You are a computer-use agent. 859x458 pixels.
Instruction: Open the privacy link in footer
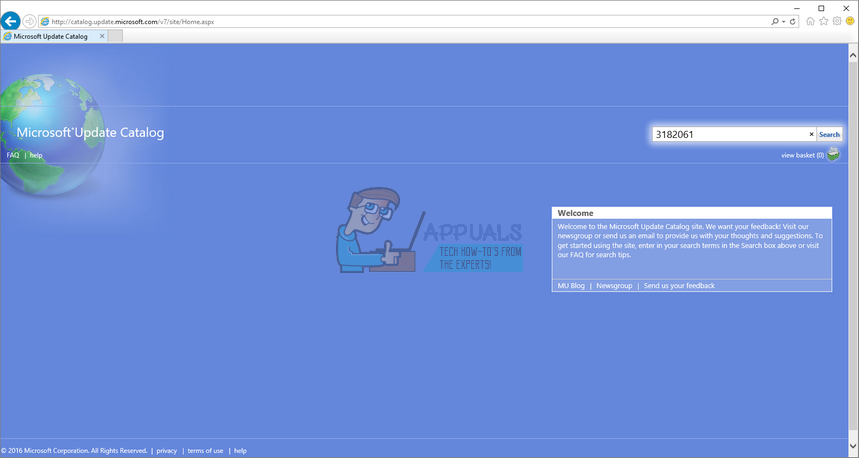pos(167,451)
